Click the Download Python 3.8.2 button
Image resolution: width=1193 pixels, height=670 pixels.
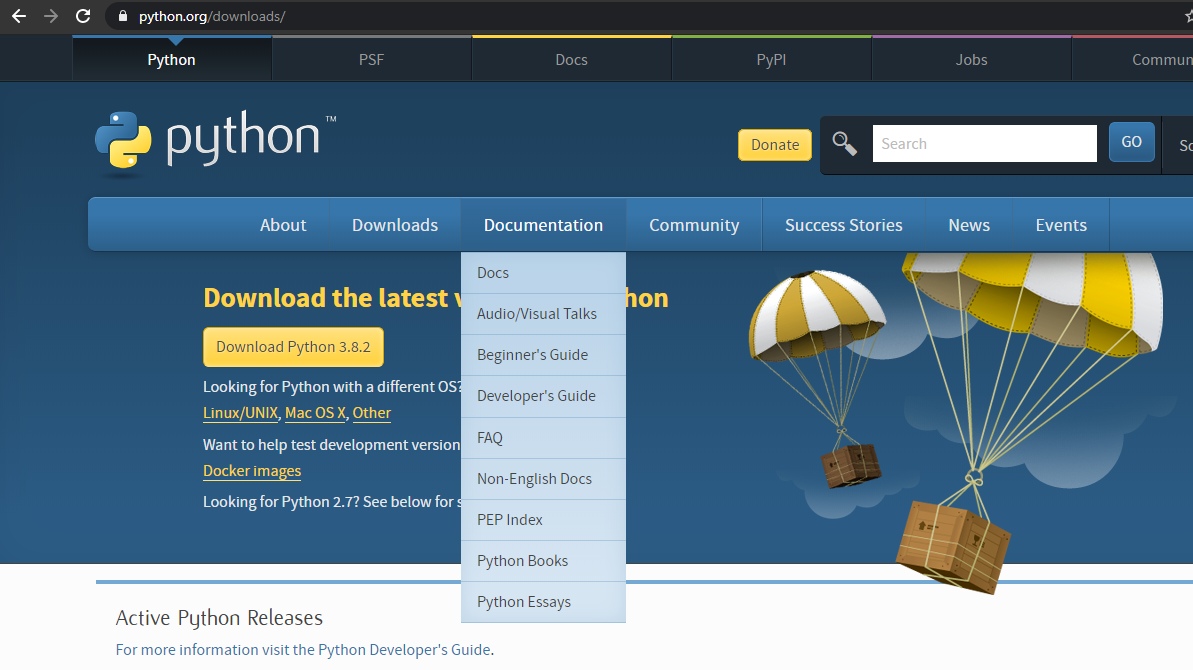[x=292, y=347]
